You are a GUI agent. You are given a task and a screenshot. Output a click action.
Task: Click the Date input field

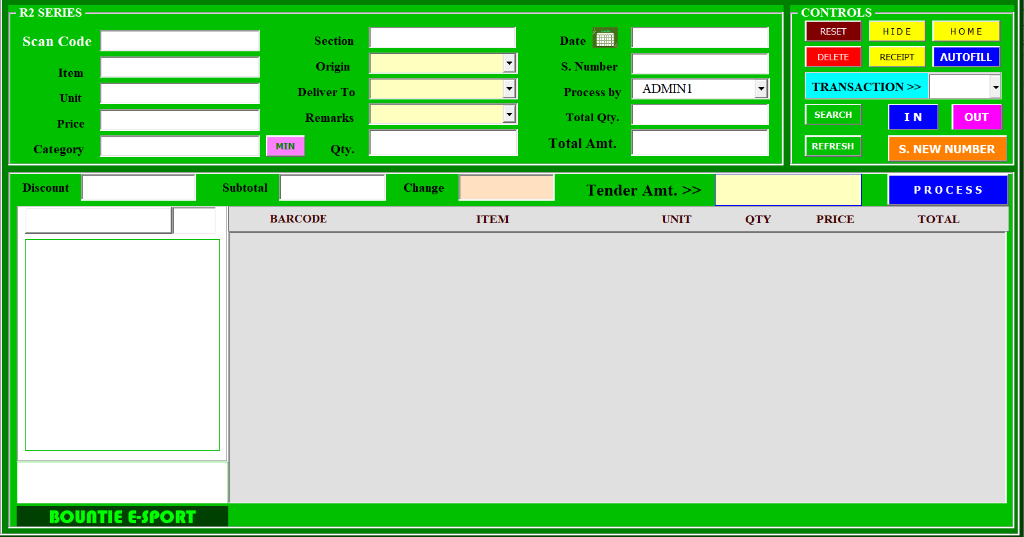point(700,37)
